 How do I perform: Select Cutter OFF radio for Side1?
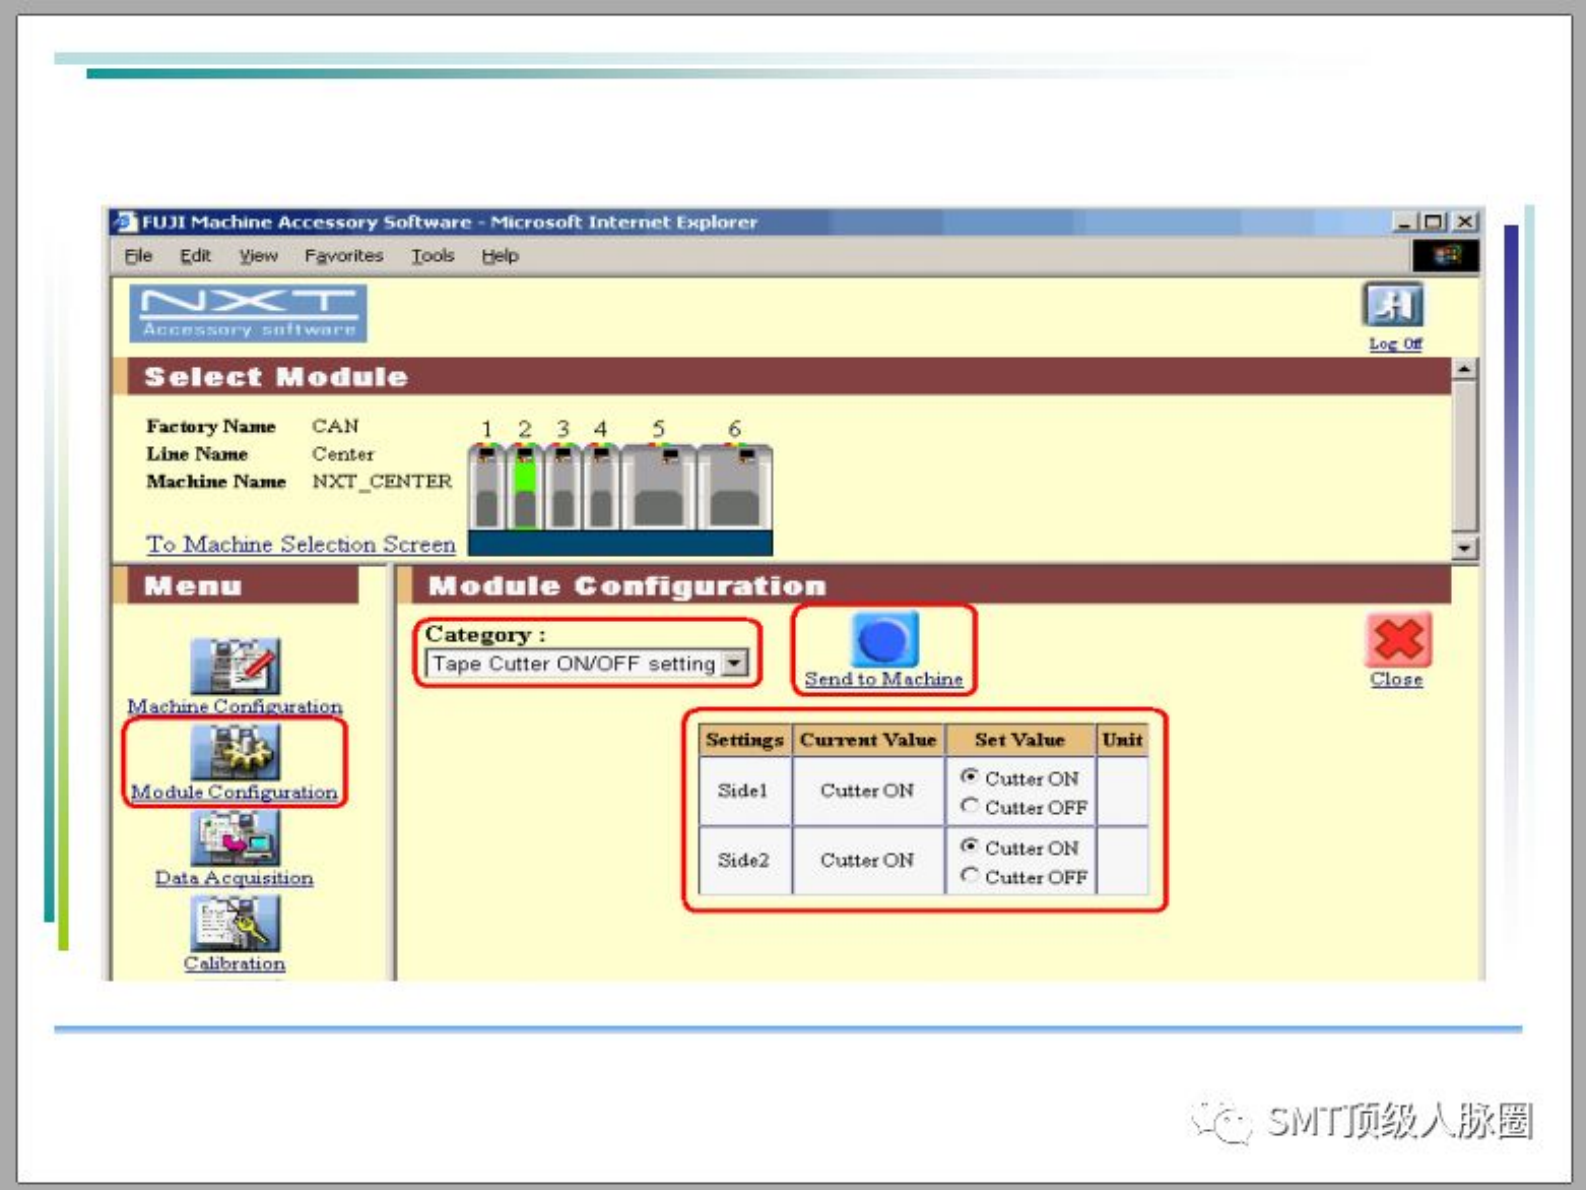click(x=969, y=805)
